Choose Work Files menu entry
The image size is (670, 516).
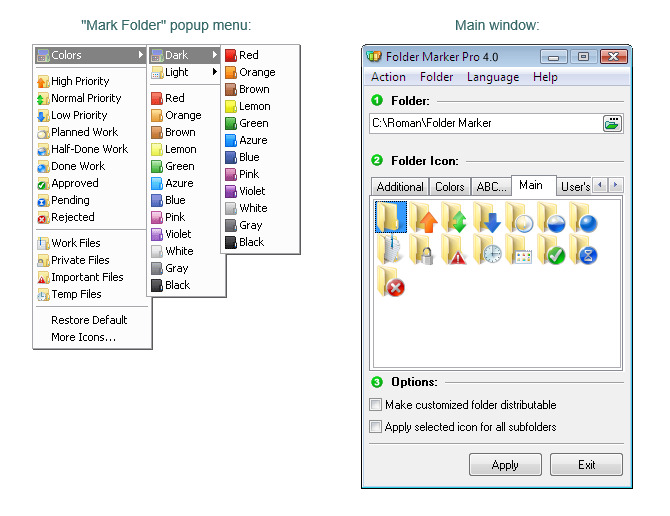[x=91, y=243]
